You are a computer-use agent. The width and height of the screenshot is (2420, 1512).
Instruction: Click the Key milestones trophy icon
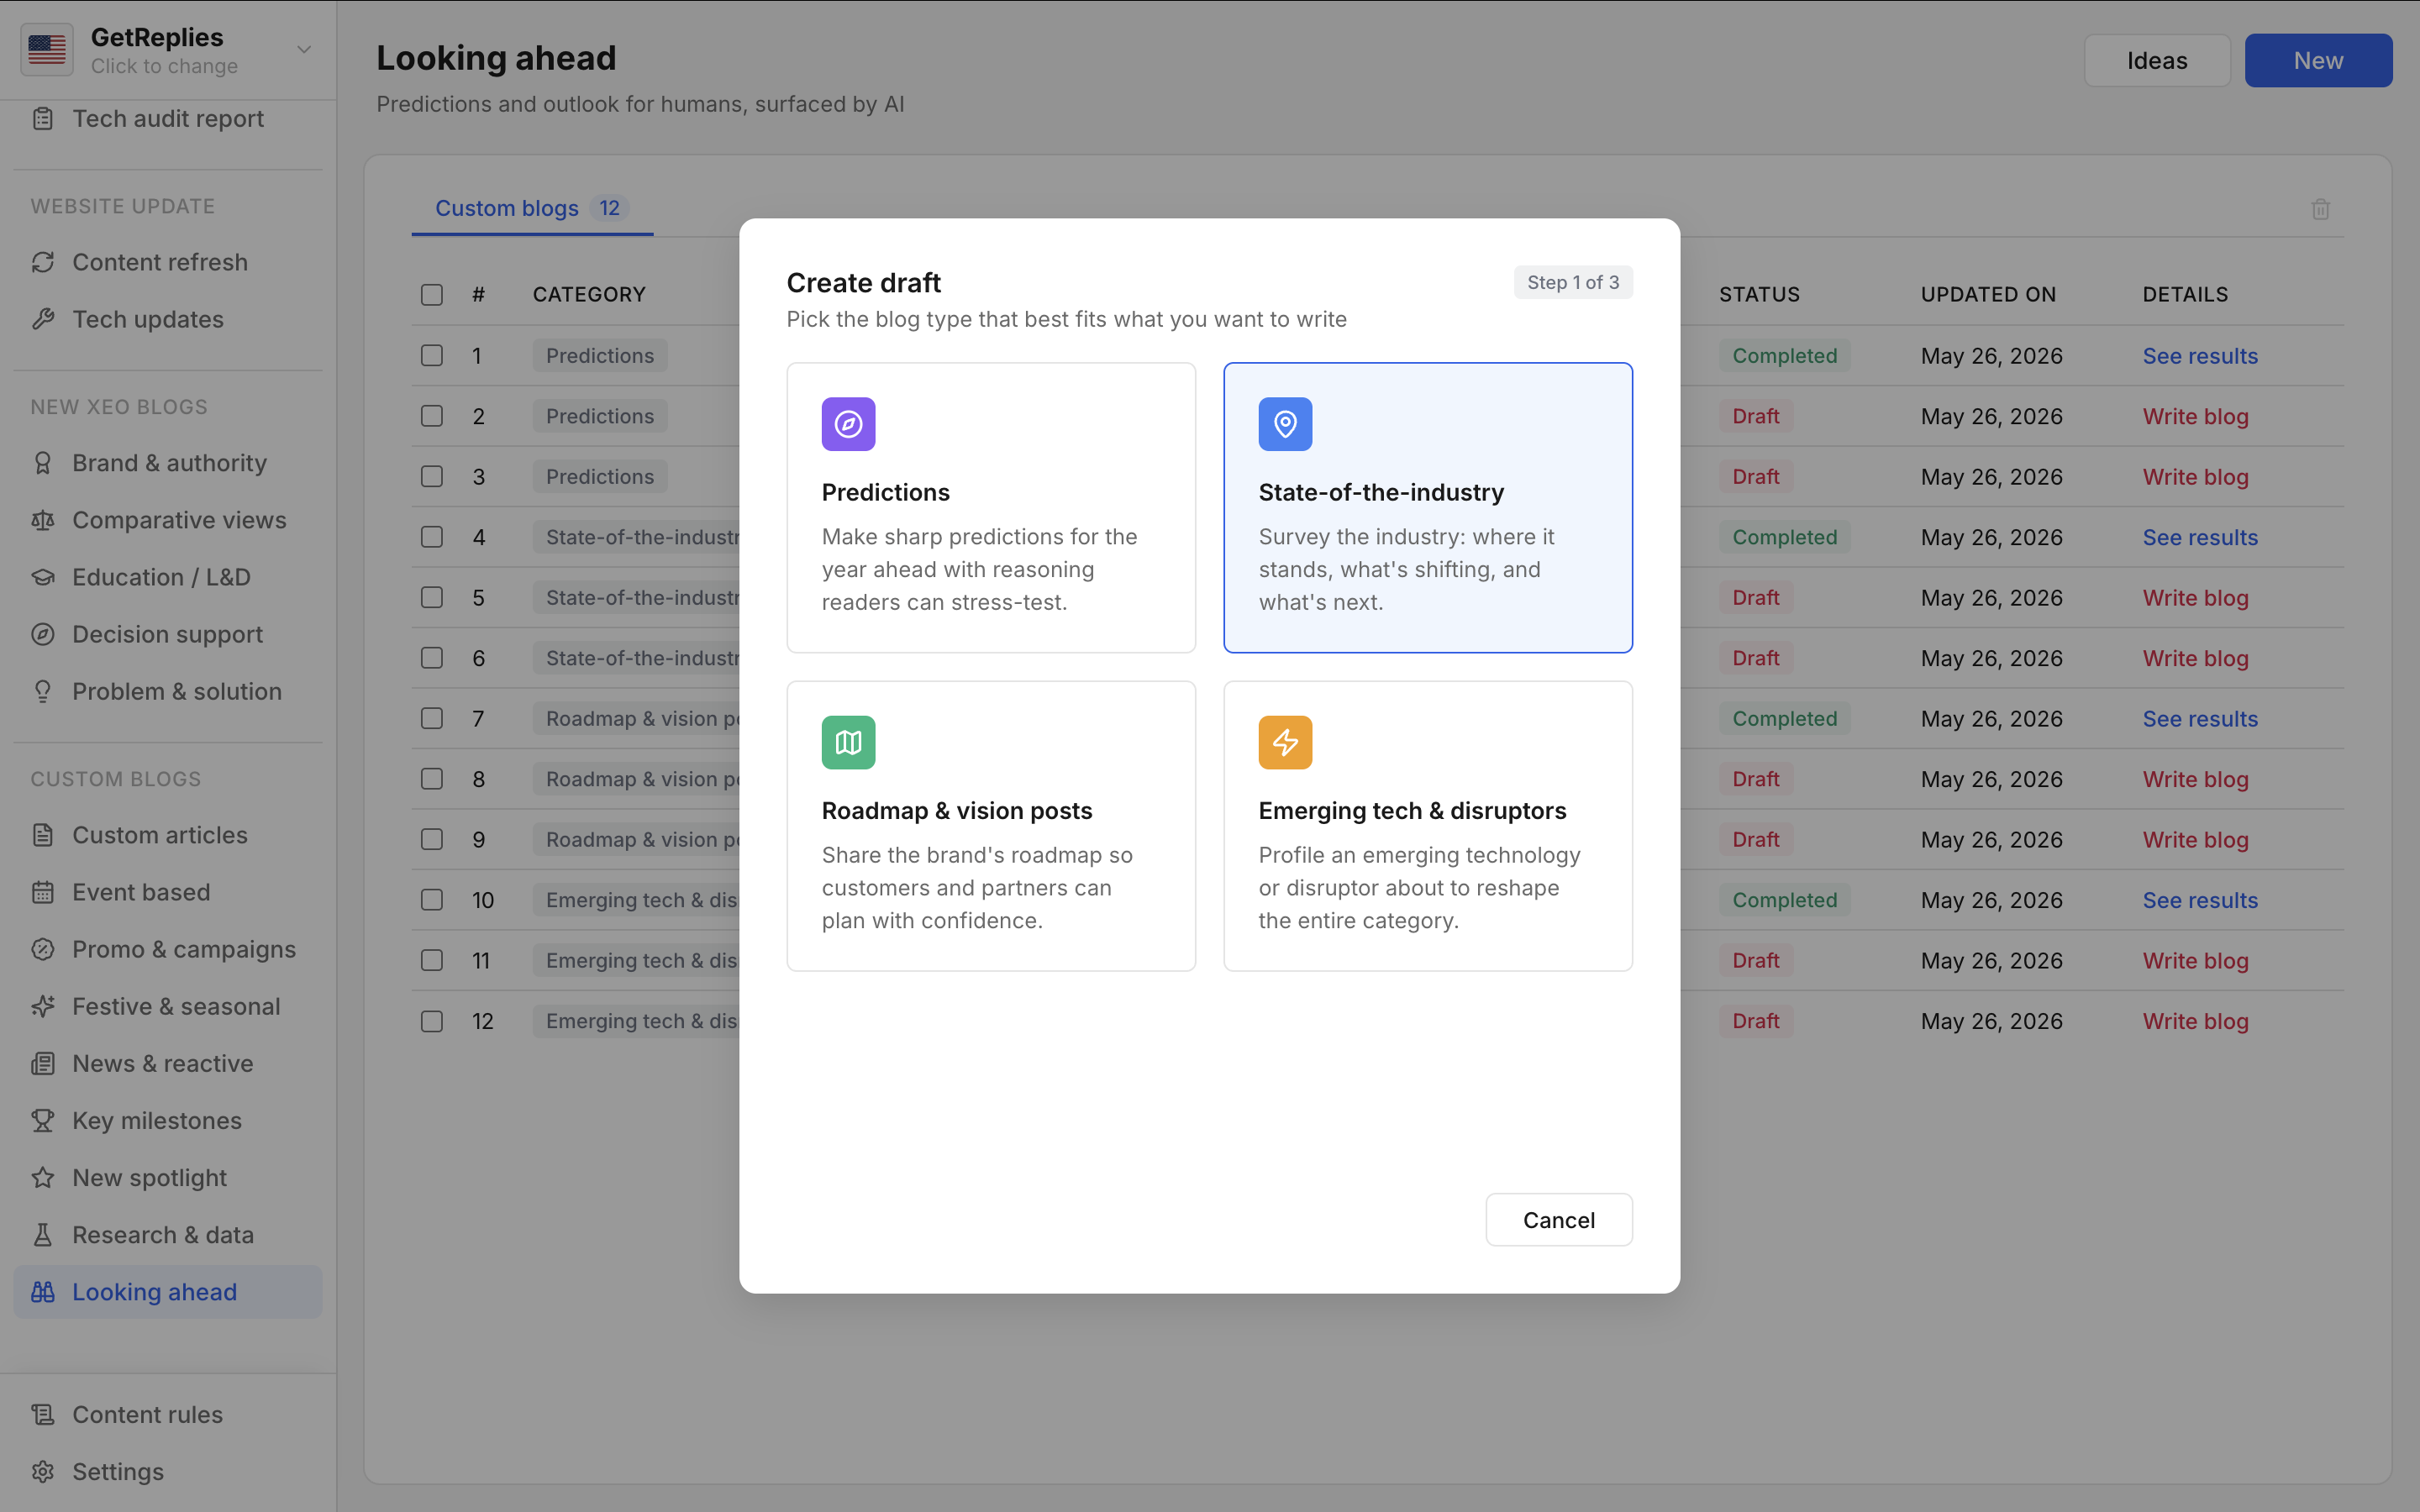[43, 1120]
